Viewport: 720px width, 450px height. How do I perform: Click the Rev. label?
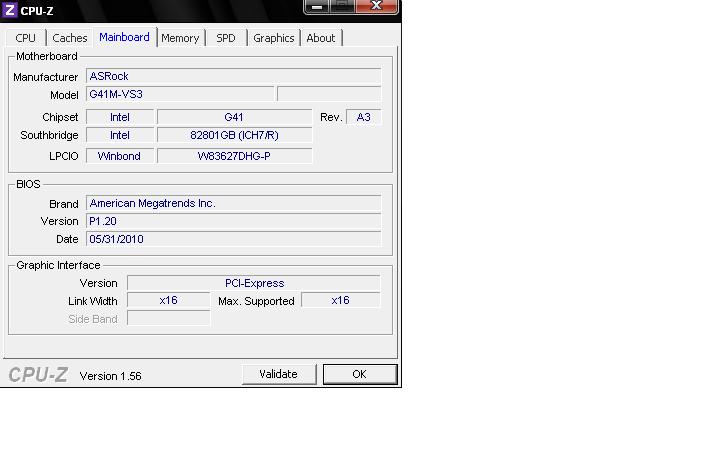pyautogui.click(x=331, y=117)
